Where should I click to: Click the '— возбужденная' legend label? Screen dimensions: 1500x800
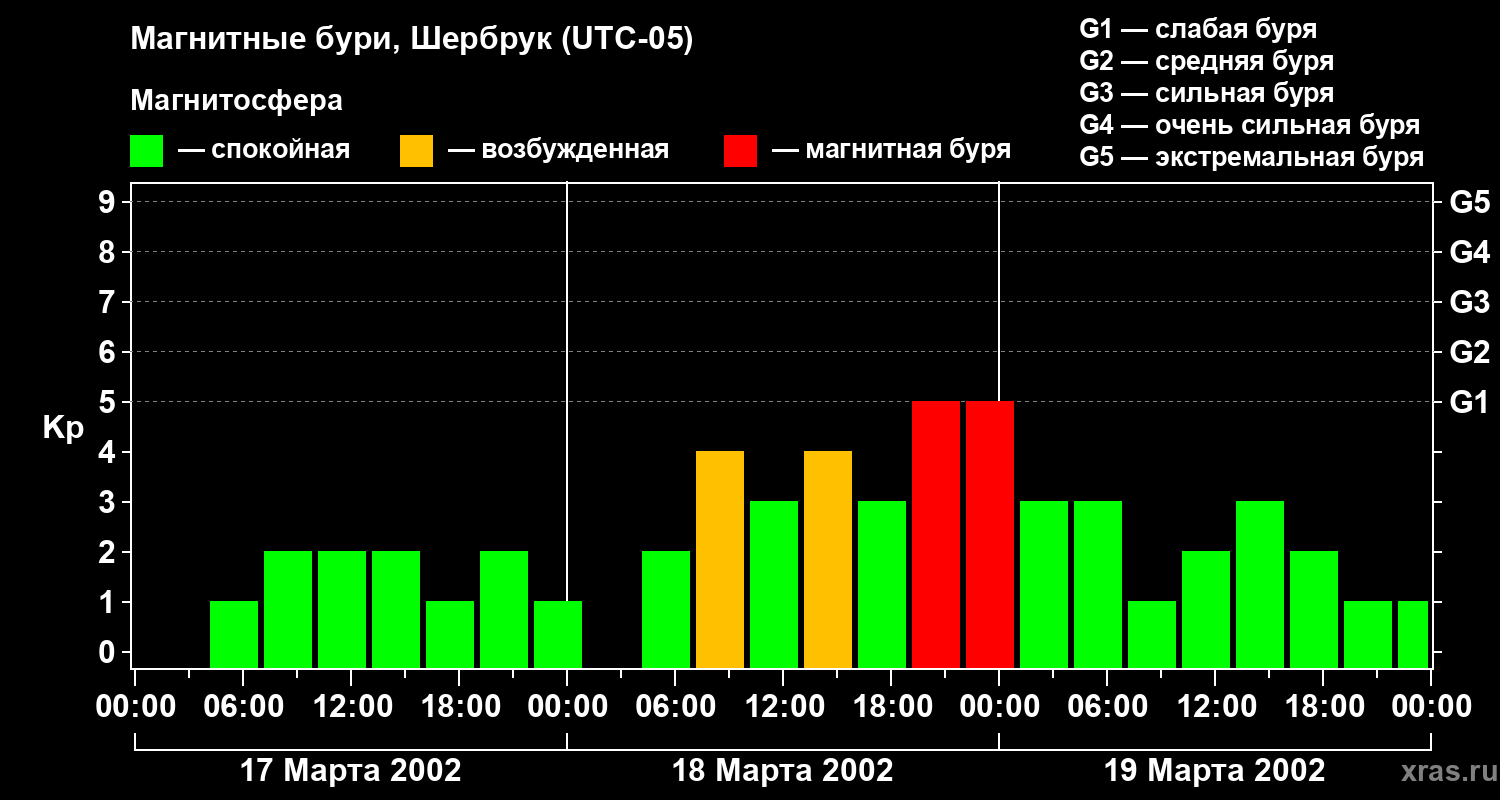coord(558,150)
